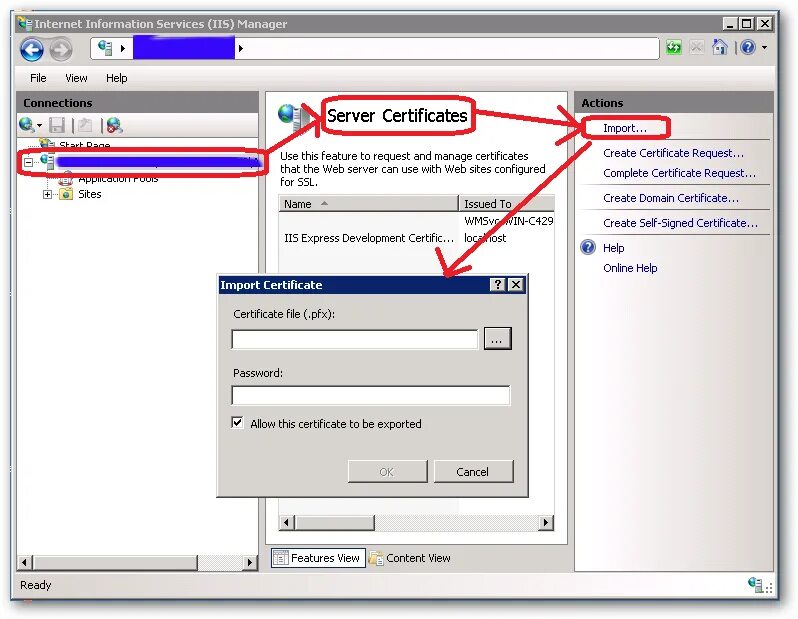Cancel the Import Certificate dialog
The width and height of the screenshot is (798, 619).
tap(473, 472)
